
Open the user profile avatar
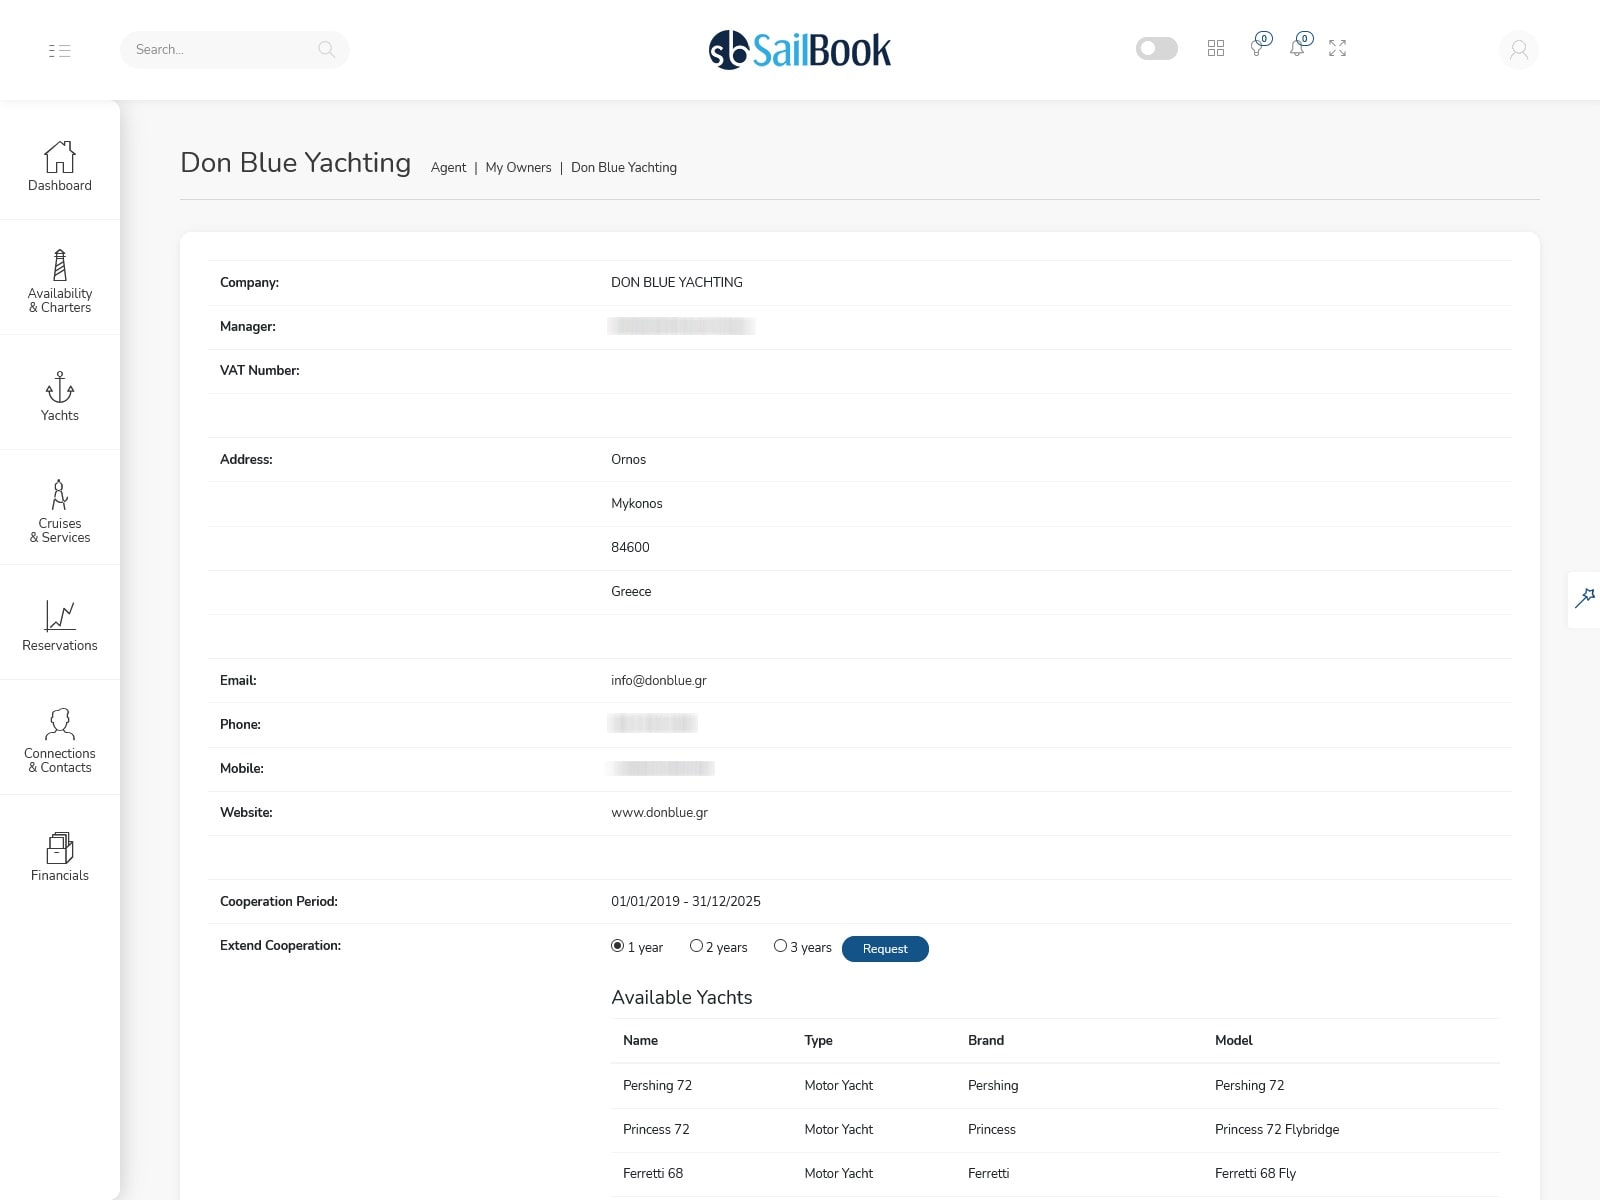pos(1518,50)
